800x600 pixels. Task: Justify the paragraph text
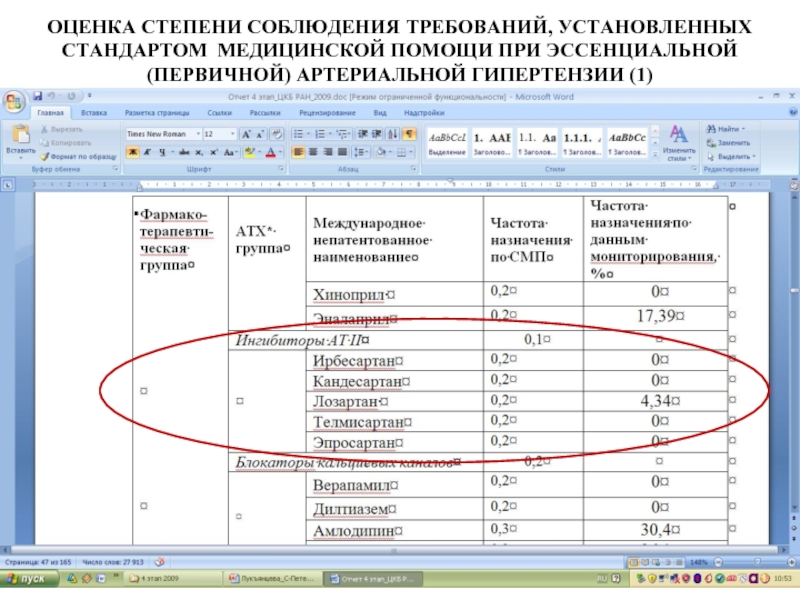coord(342,152)
